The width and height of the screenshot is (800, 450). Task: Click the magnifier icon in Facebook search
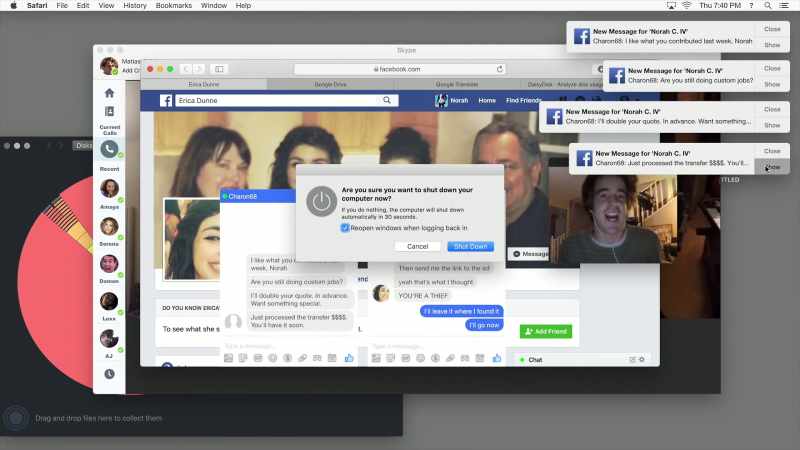pyautogui.click(x=387, y=101)
